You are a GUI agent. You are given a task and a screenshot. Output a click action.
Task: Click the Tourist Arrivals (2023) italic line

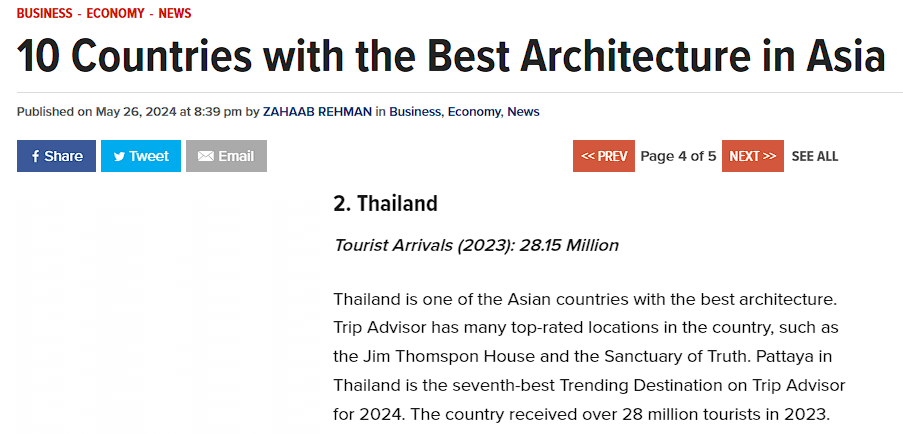coord(476,246)
